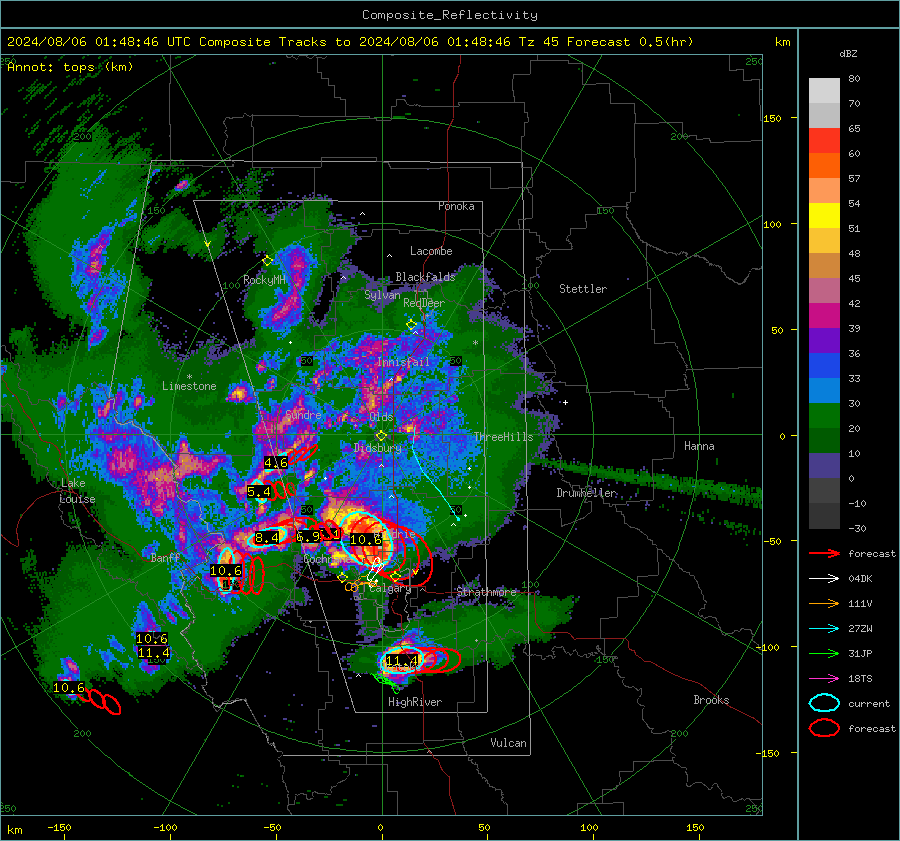
Task: Click the 4.6 storm top label
Action: pos(276,463)
